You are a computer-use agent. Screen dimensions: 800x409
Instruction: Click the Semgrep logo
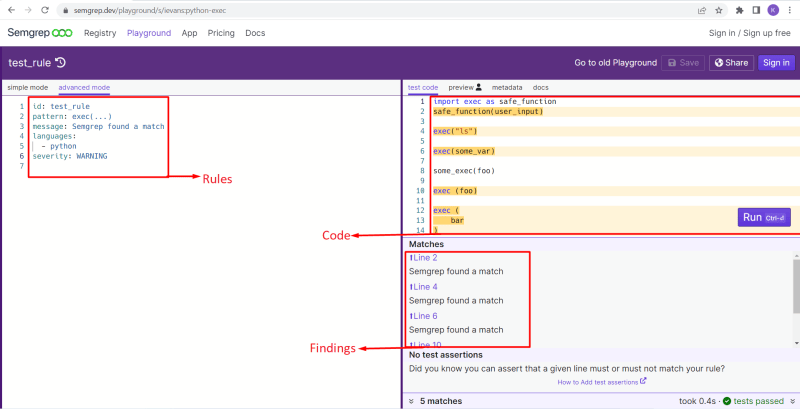coord(40,33)
